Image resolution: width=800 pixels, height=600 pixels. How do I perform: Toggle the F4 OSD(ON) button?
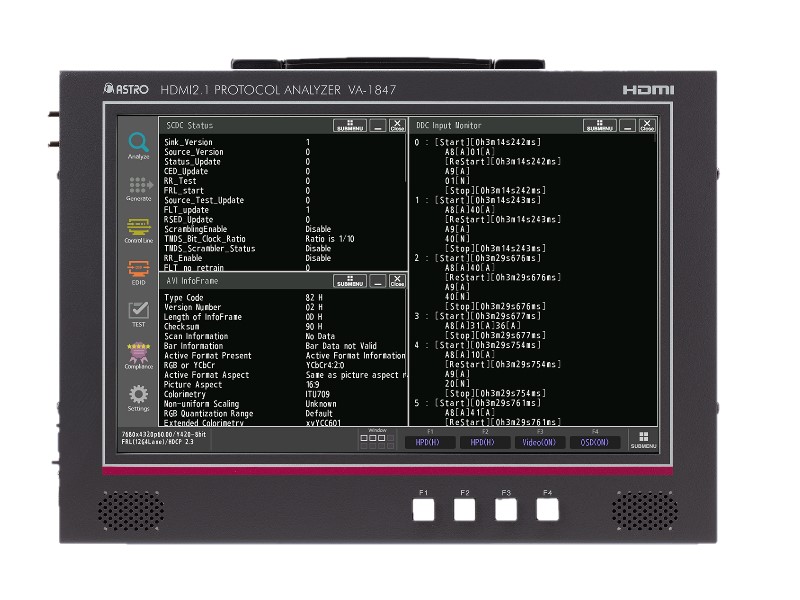(594, 442)
